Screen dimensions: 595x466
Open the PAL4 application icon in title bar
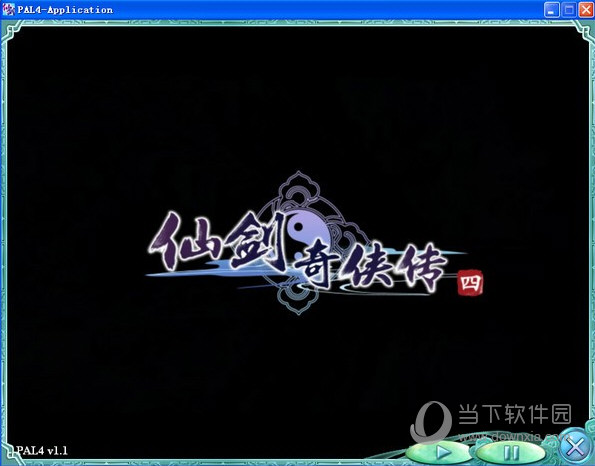coord(8,9)
